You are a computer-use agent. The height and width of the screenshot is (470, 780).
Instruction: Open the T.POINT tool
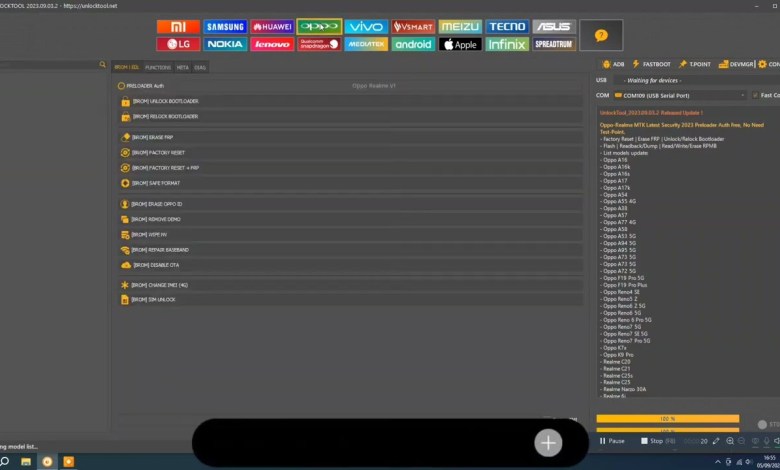[x=694, y=64]
